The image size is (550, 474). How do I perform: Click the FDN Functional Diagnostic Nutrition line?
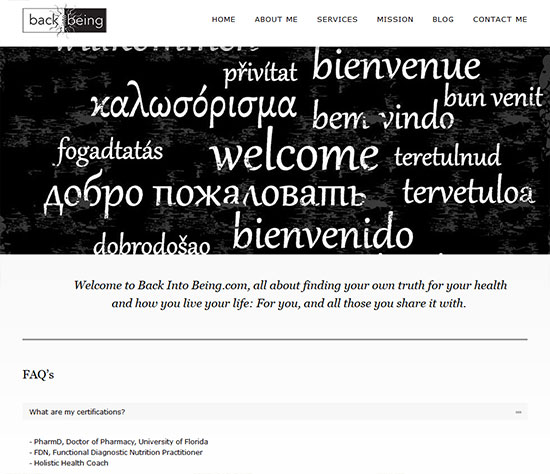[116, 453]
